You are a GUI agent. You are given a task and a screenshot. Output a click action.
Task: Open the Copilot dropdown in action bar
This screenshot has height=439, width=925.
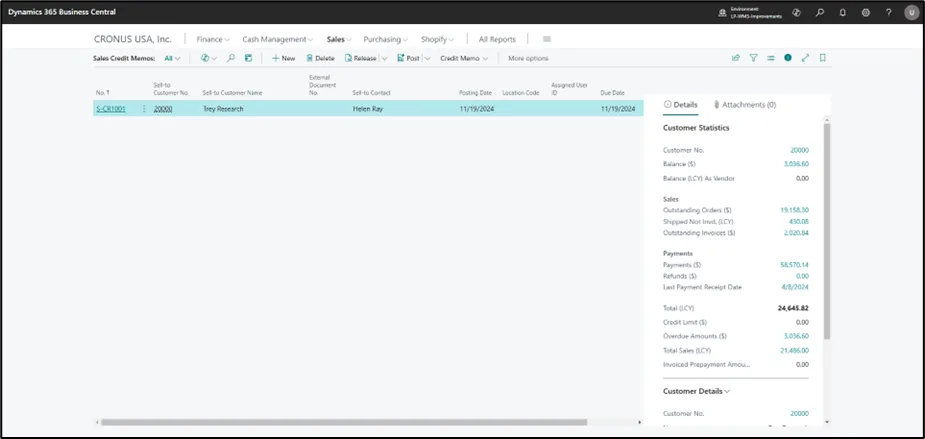[209, 58]
